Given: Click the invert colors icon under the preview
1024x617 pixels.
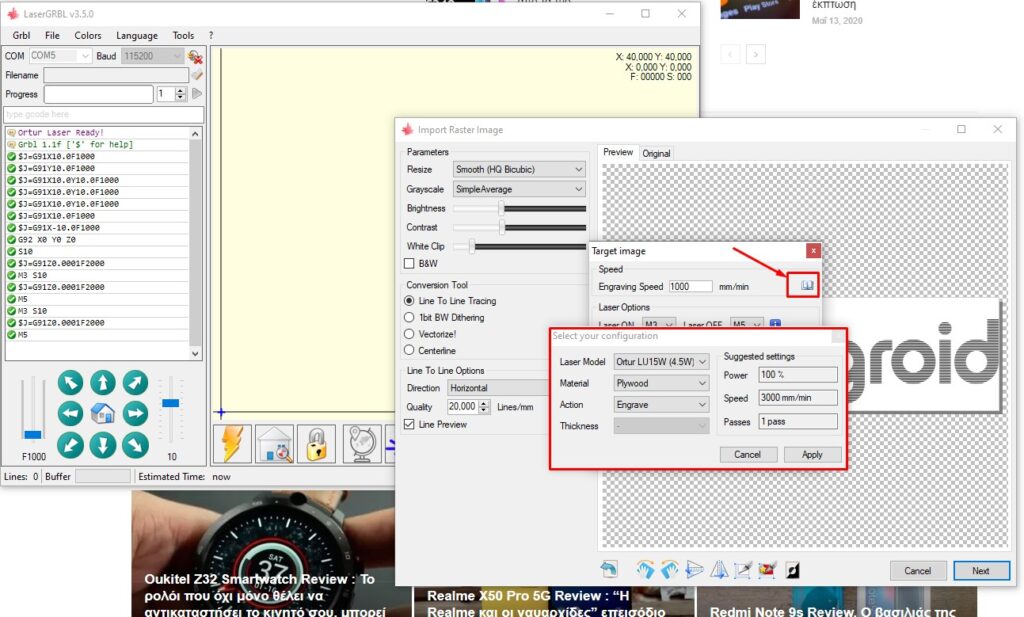Looking at the screenshot, I should point(793,570).
